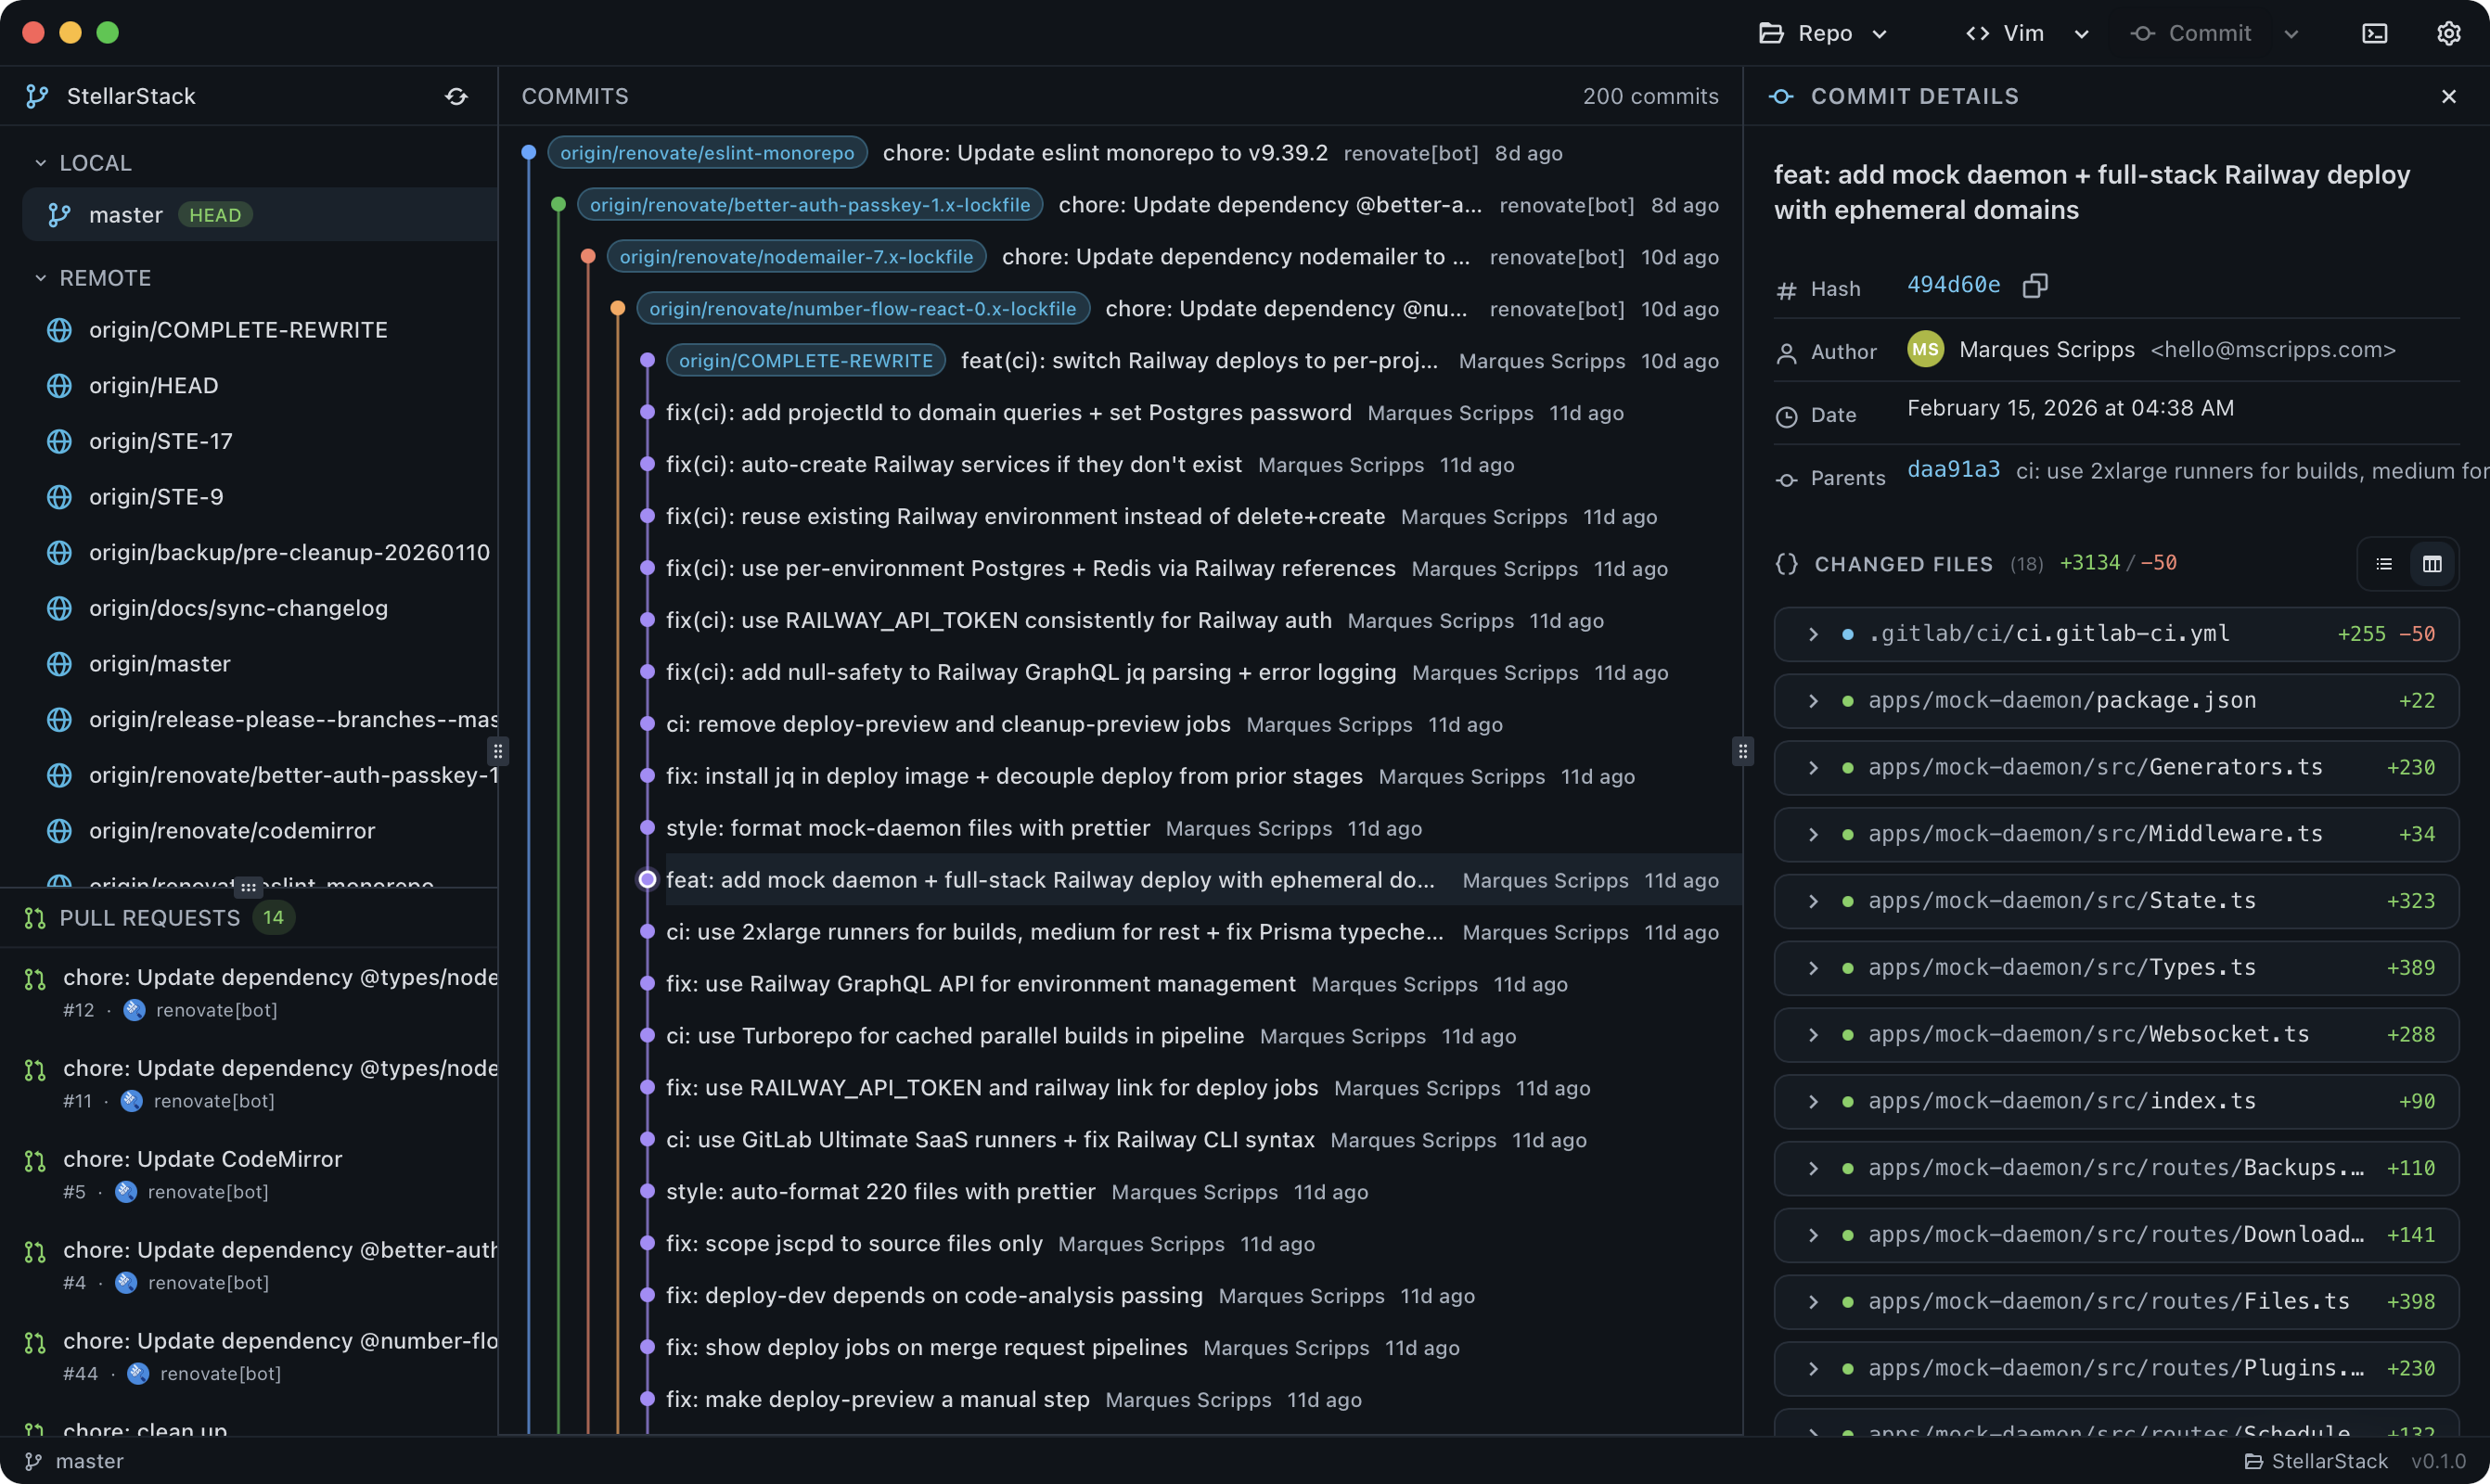Switch changed files to list view
Screen dimensions: 2490x1484
2383,564
